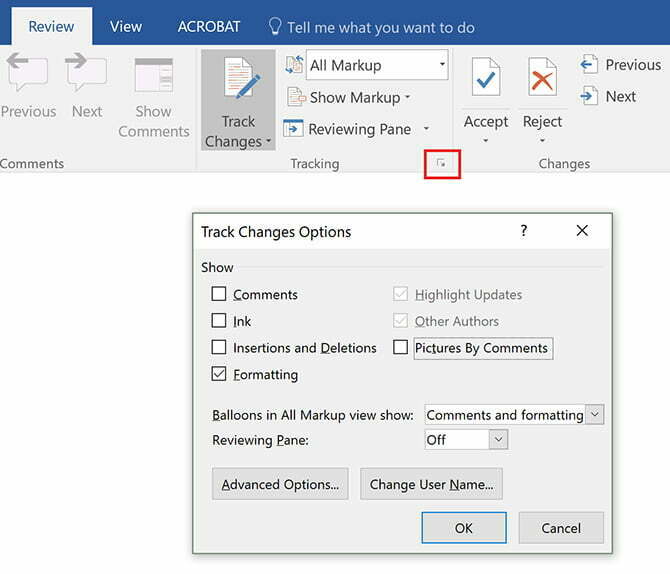The width and height of the screenshot is (670, 574).
Task: Uncheck the Formatting checkbox
Action: point(219,374)
